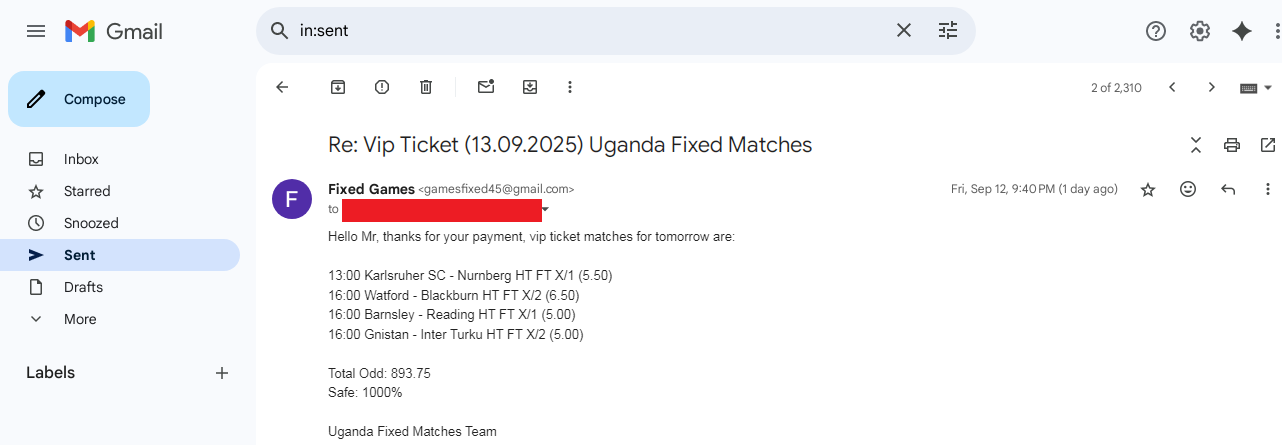Delete this email with trash icon
This screenshot has width=1282, height=445.
pyautogui.click(x=426, y=87)
